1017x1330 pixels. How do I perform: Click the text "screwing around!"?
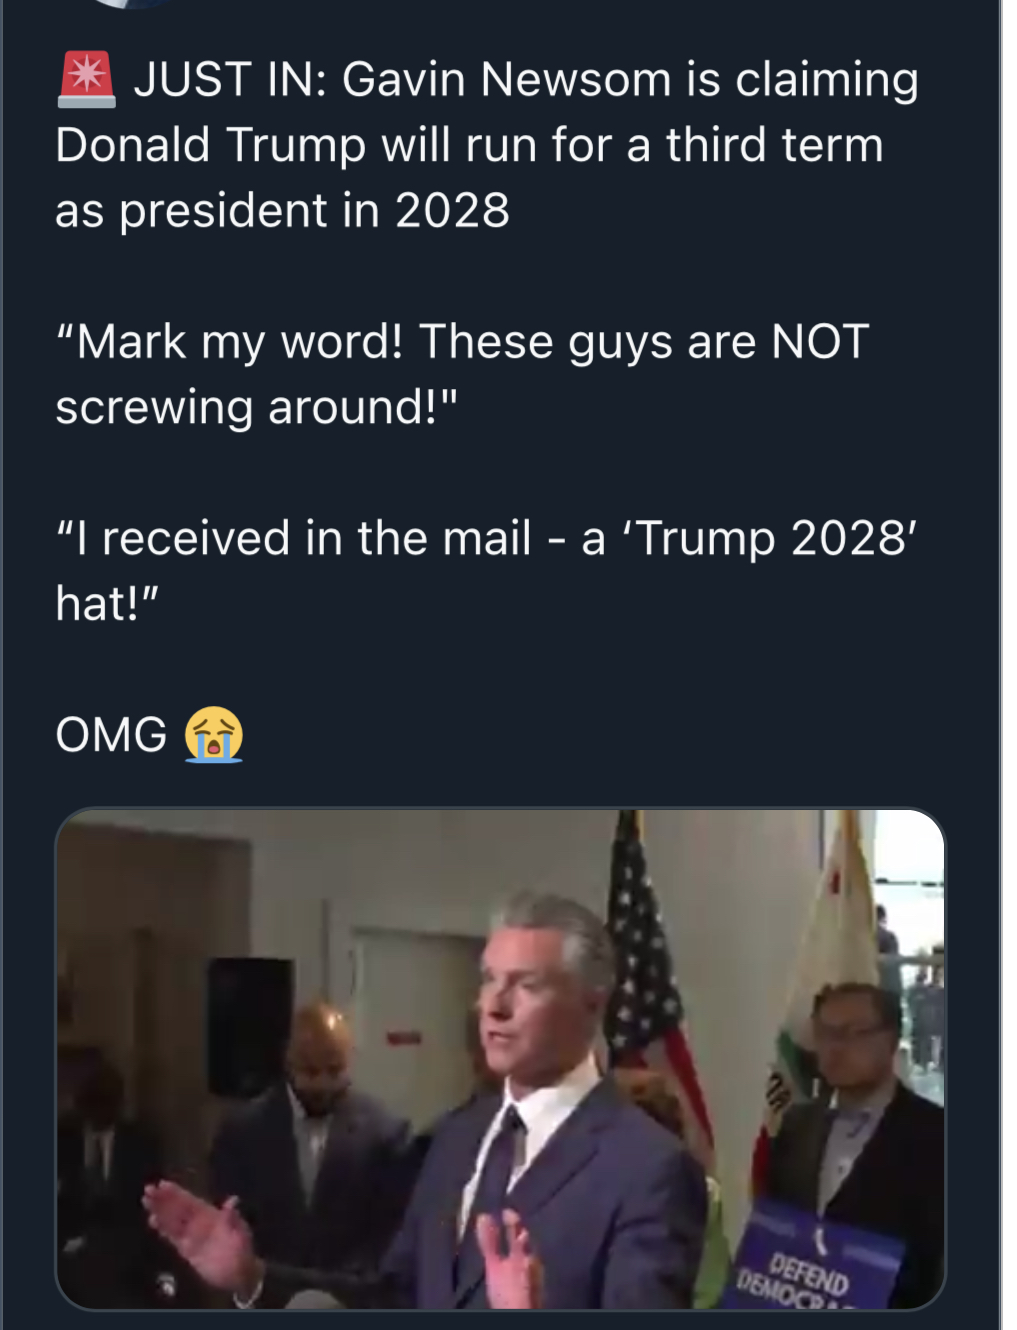tap(255, 408)
